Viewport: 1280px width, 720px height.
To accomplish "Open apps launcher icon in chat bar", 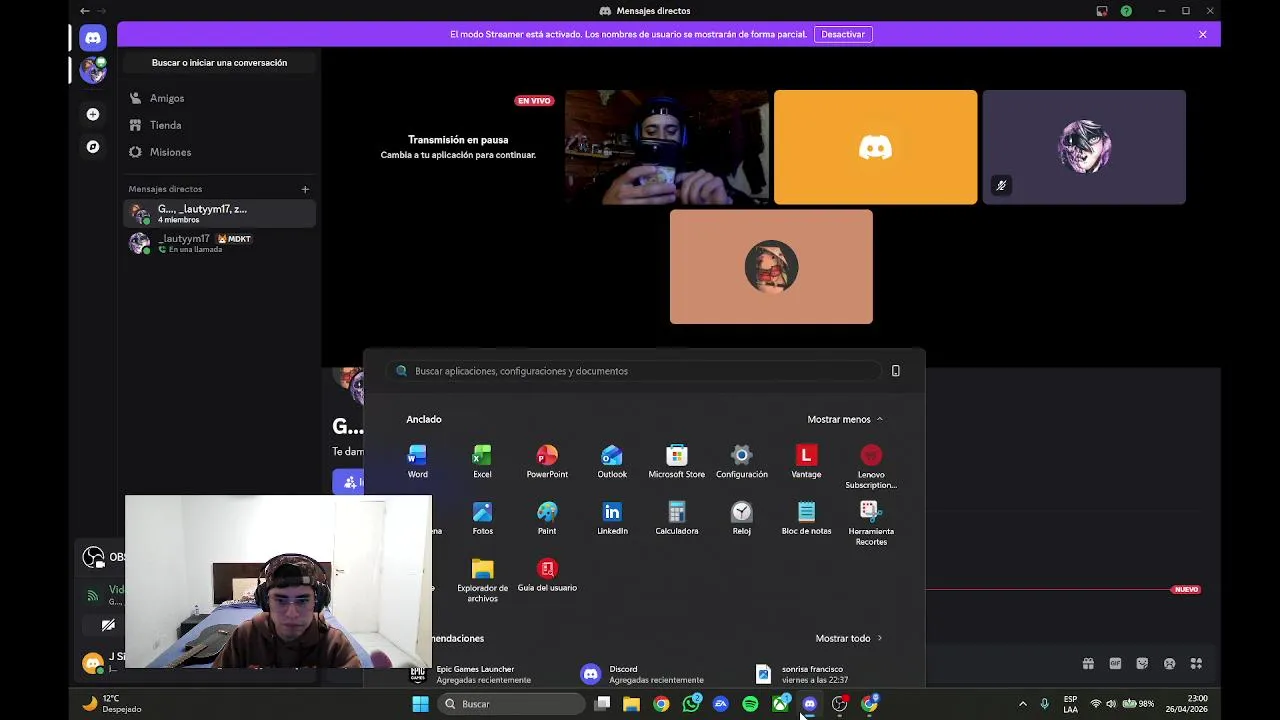I will click(1196, 663).
